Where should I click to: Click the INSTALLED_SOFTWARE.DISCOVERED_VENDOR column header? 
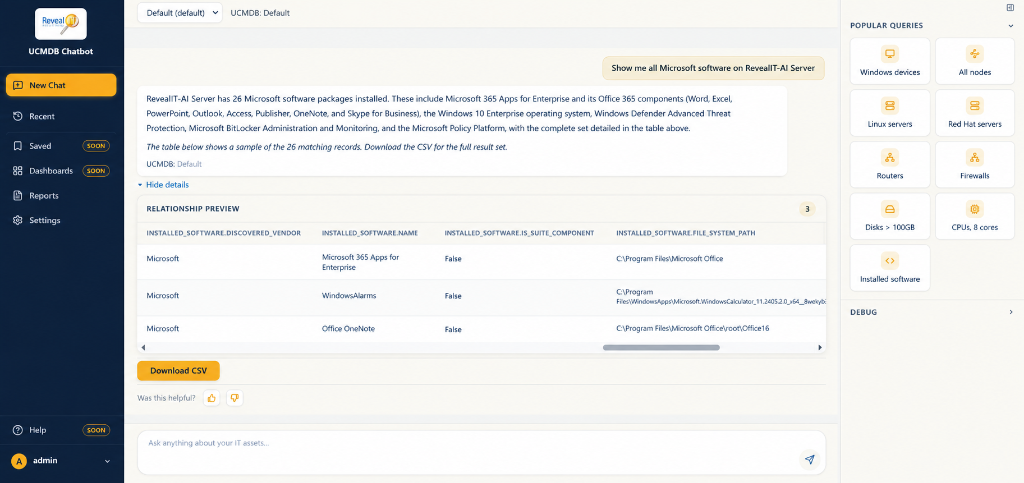223,233
